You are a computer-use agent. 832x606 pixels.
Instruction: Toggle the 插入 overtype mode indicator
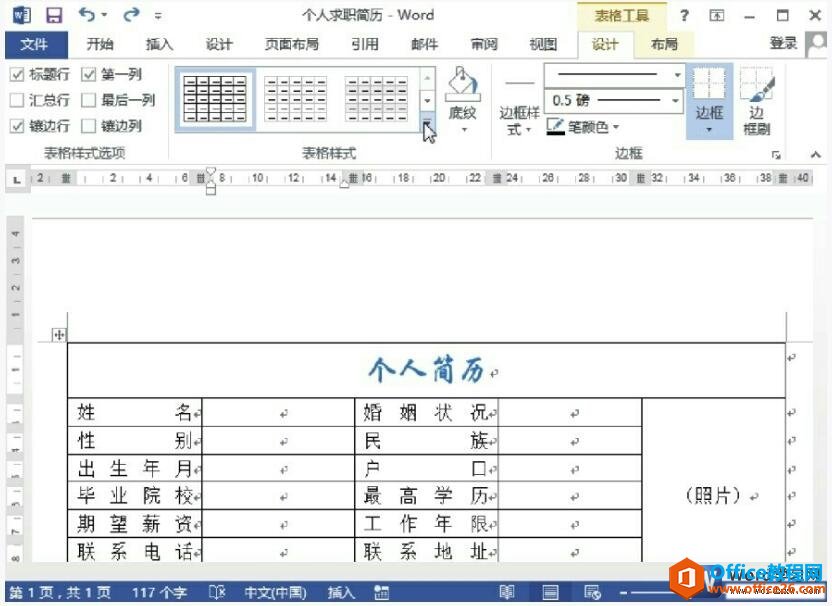[341, 592]
